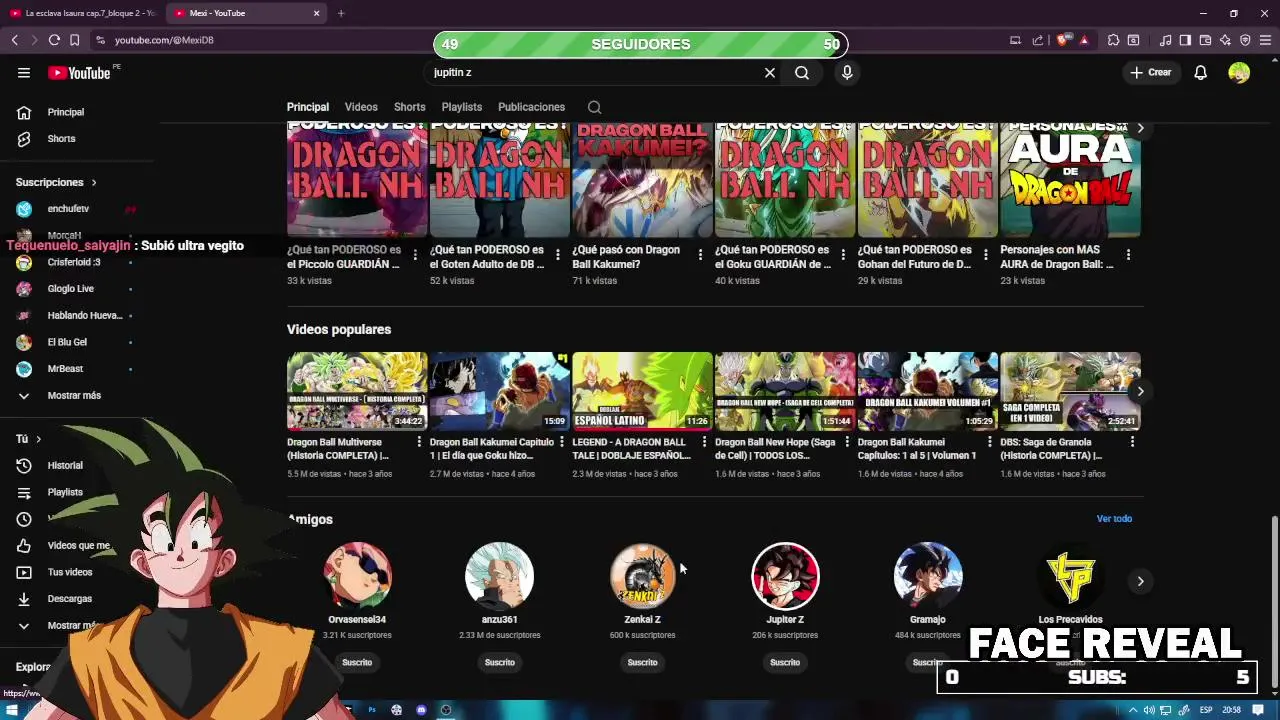Open the Publicaciones tab
This screenshot has height=720, width=1280.
(531, 107)
